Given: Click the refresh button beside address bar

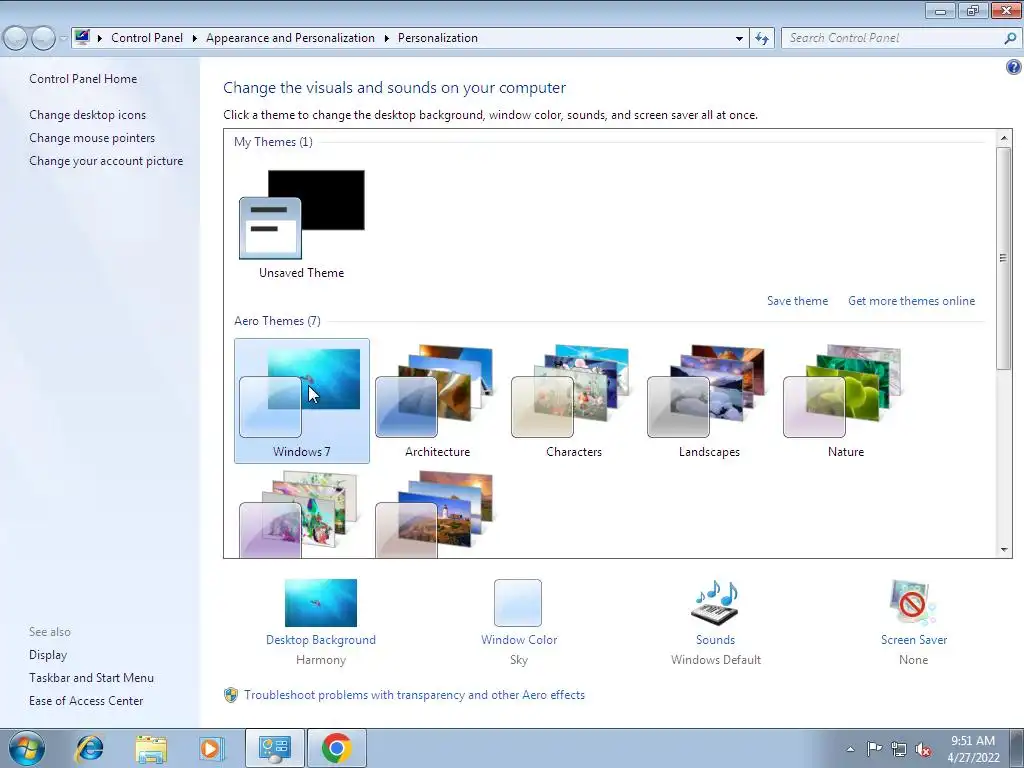Looking at the screenshot, I should click(x=762, y=39).
